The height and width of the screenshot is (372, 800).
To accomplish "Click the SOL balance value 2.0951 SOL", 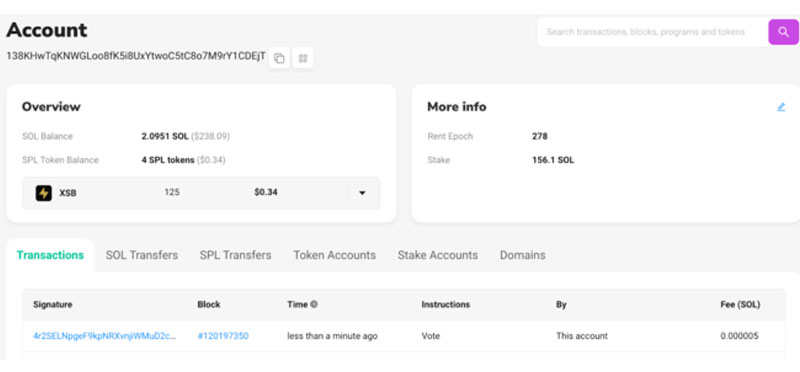I will (x=165, y=136).
